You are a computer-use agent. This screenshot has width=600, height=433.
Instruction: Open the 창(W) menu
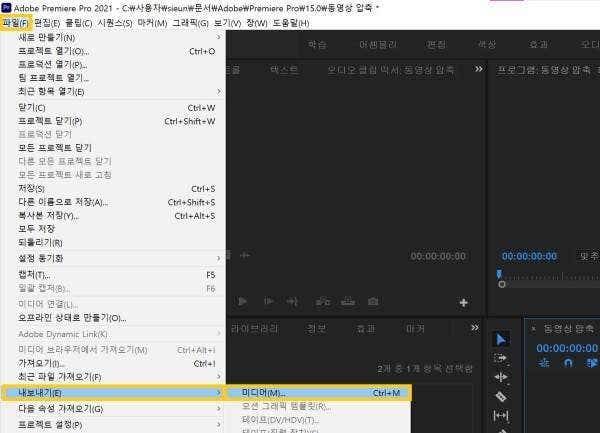coord(257,23)
